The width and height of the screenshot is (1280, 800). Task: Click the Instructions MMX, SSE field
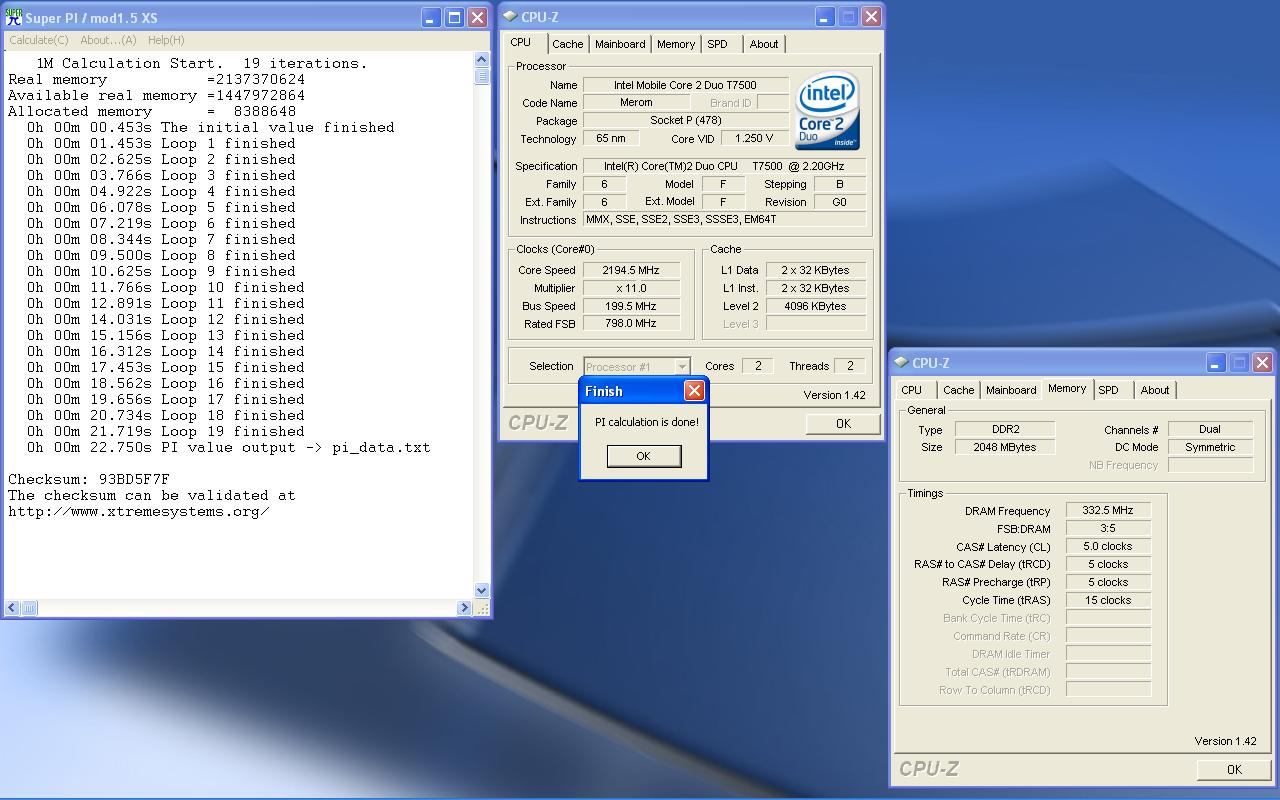pyautogui.click(x=725, y=220)
